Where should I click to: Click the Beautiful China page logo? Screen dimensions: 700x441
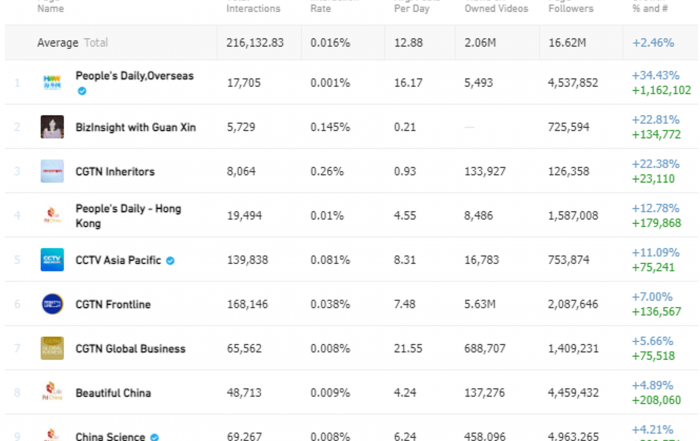(52, 392)
